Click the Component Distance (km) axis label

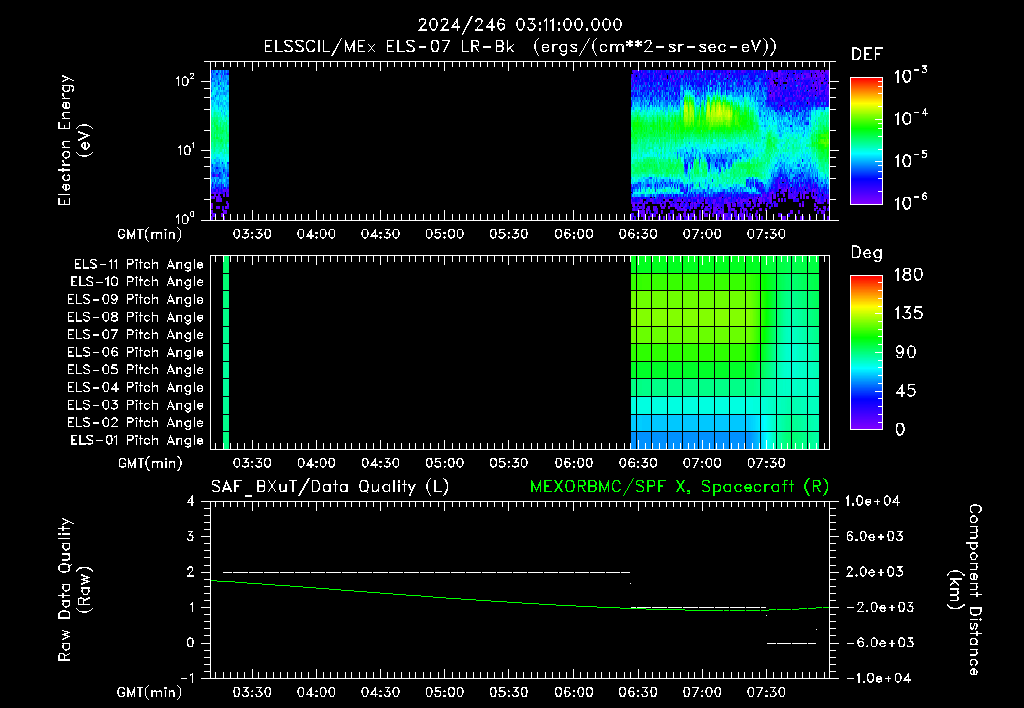coord(965,590)
